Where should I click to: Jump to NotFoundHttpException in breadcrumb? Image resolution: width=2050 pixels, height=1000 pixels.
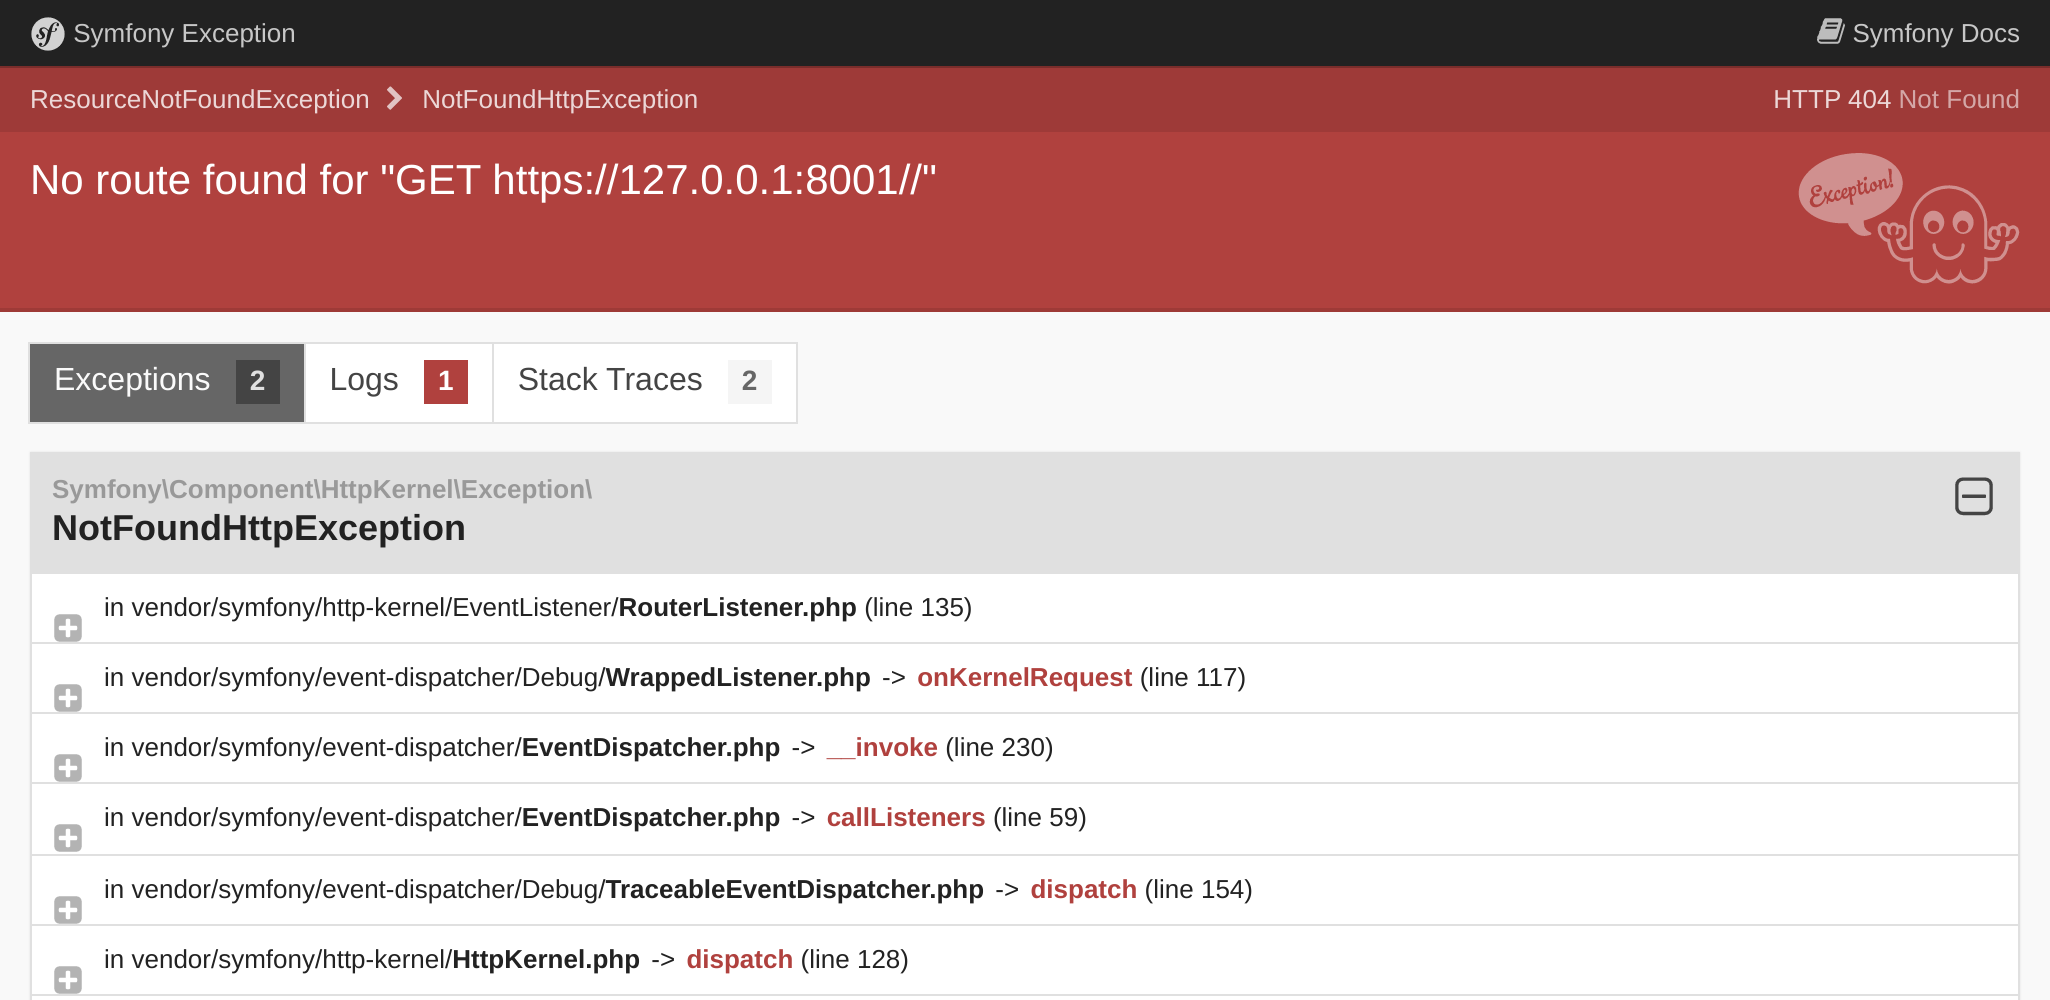coord(559,100)
